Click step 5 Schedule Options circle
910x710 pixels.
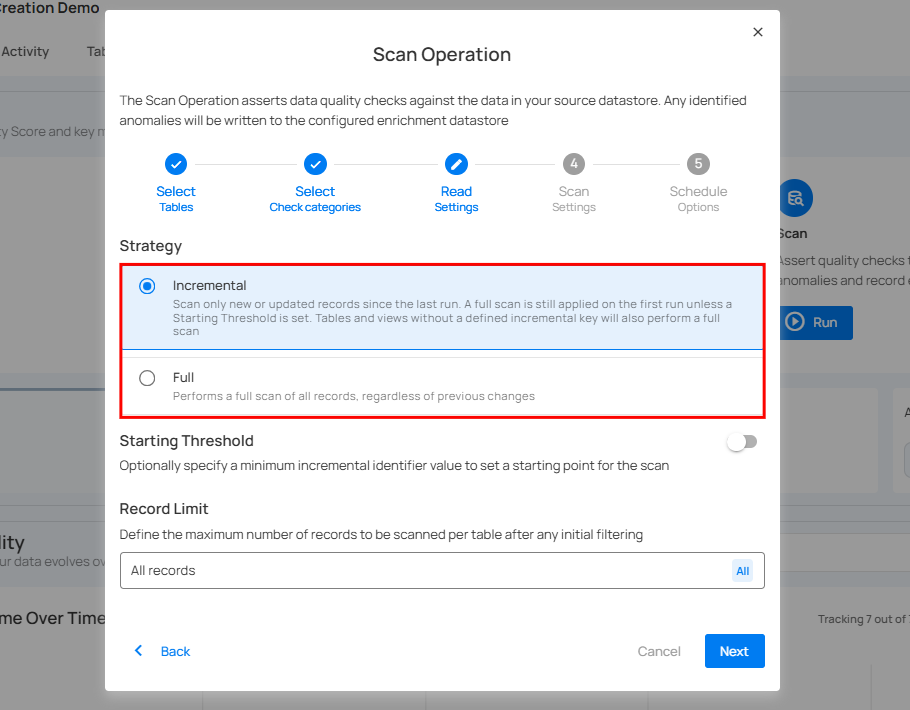(x=698, y=164)
